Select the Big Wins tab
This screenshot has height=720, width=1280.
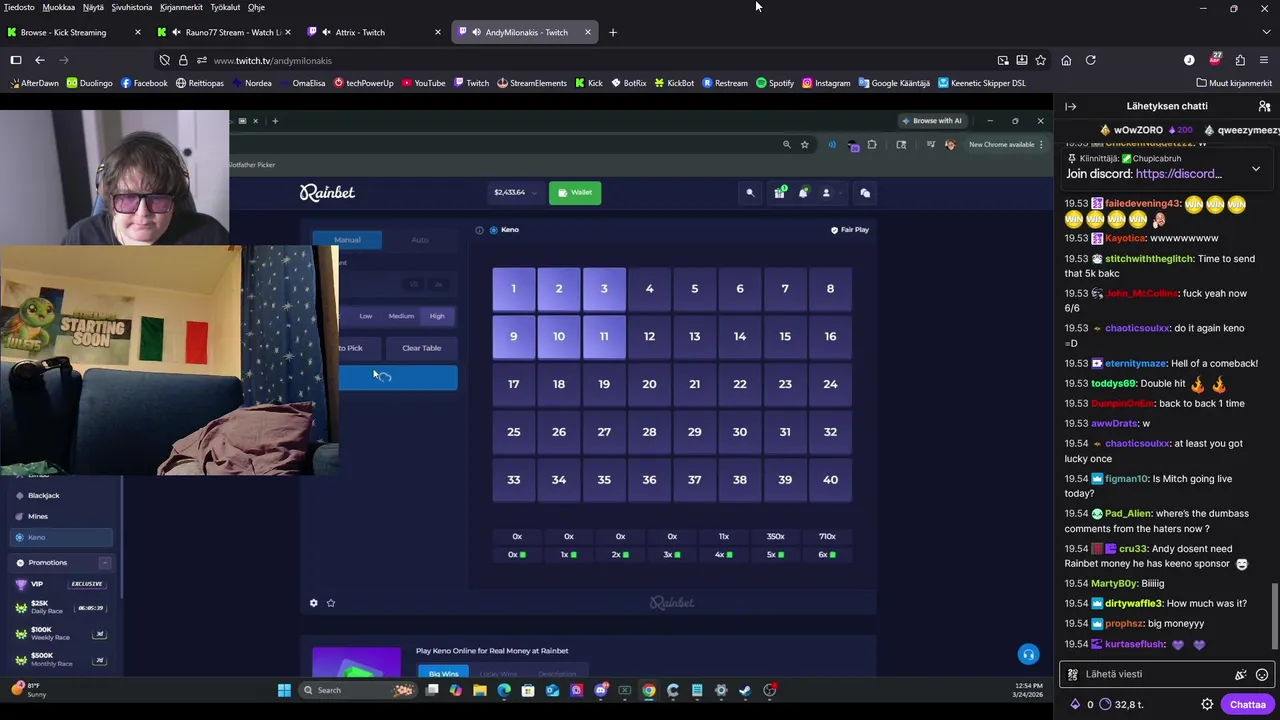(x=444, y=673)
